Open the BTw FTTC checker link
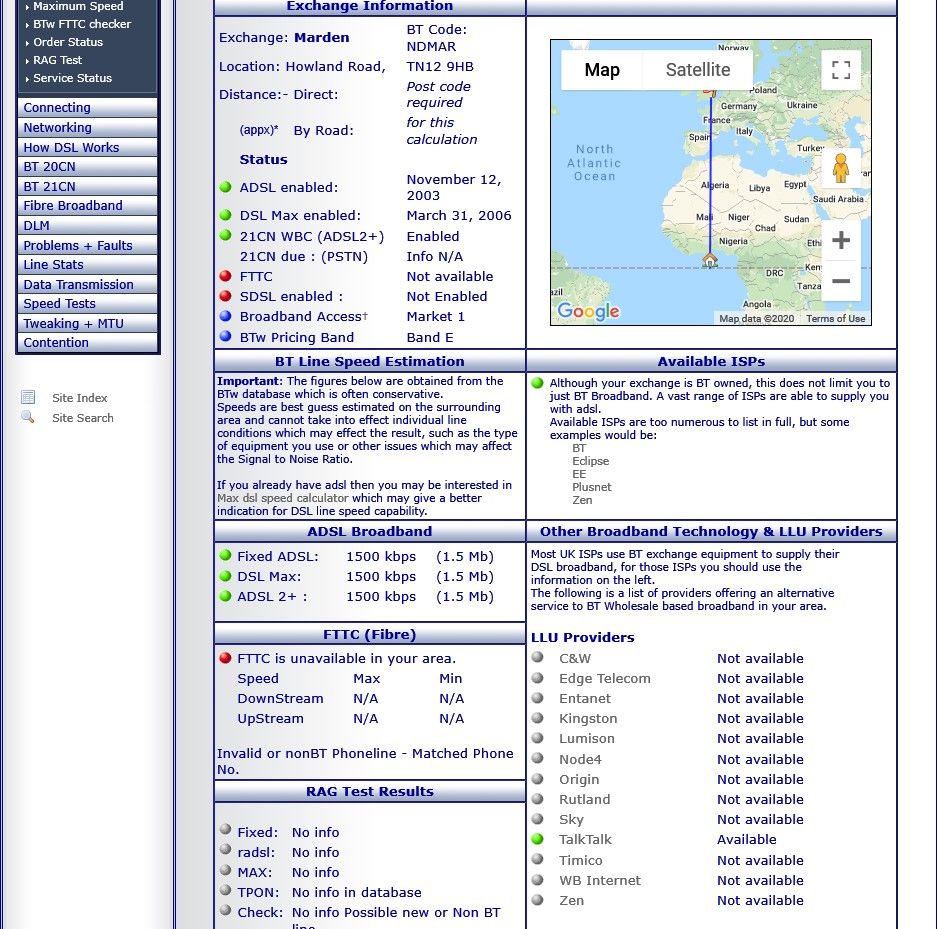937x929 pixels. point(82,24)
